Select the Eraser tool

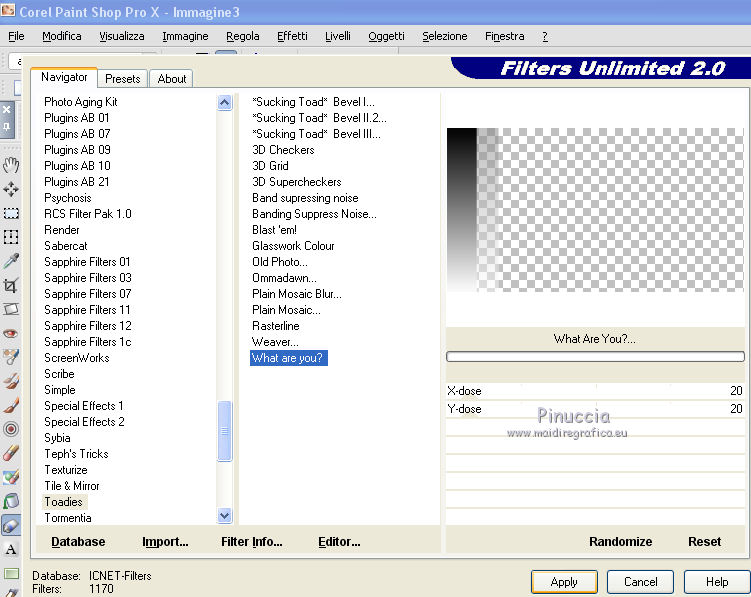pyautogui.click(x=11, y=453)
